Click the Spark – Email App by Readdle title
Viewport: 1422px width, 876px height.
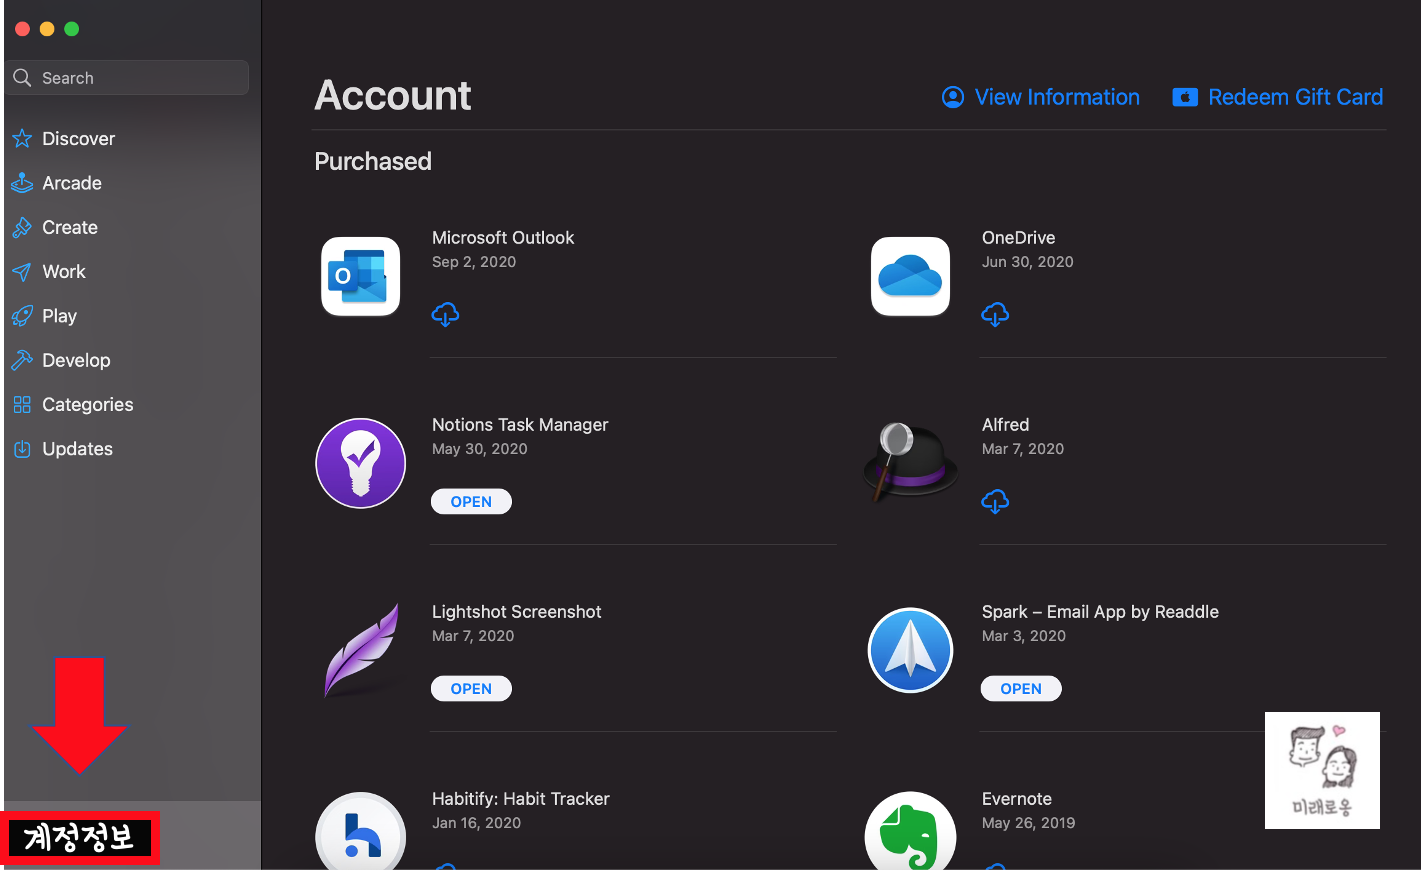(x=1100, y=612)
